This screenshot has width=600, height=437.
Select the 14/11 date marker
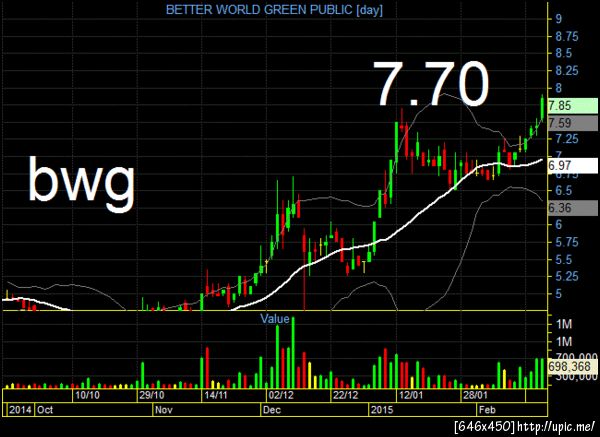216,395
